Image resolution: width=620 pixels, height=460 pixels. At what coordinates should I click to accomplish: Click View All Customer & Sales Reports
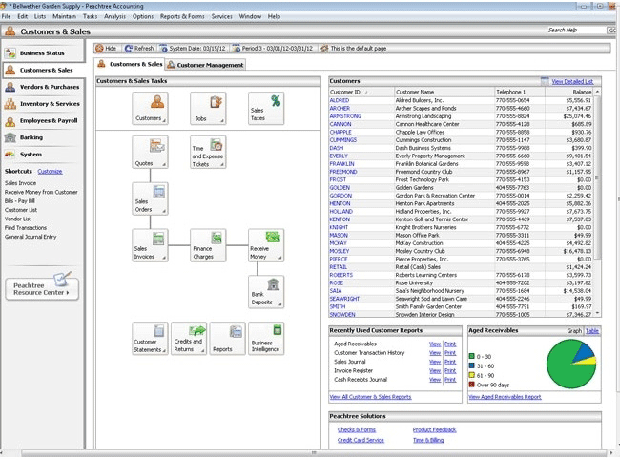[x=370, y=397]
